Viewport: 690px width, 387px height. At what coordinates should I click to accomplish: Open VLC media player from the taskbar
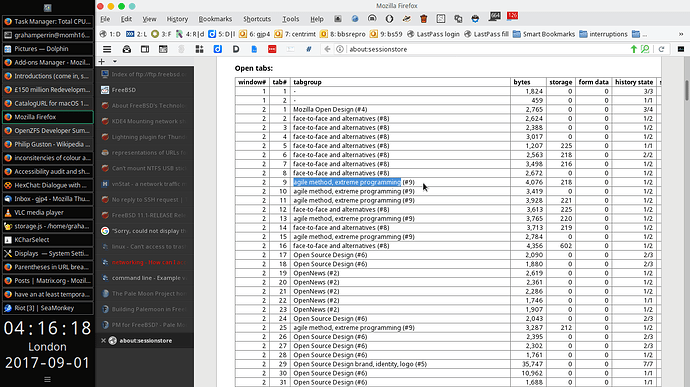coord(48,212)
